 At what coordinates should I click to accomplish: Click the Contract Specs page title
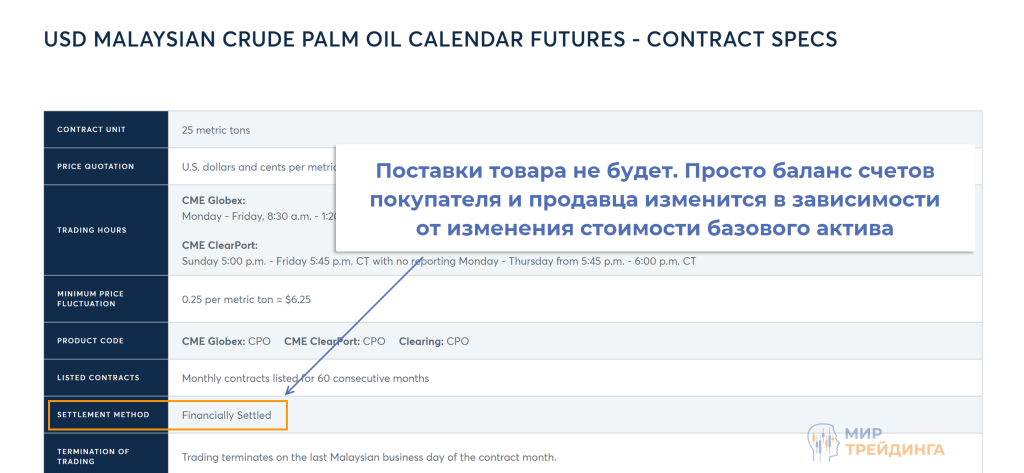[x=441, y=40]
